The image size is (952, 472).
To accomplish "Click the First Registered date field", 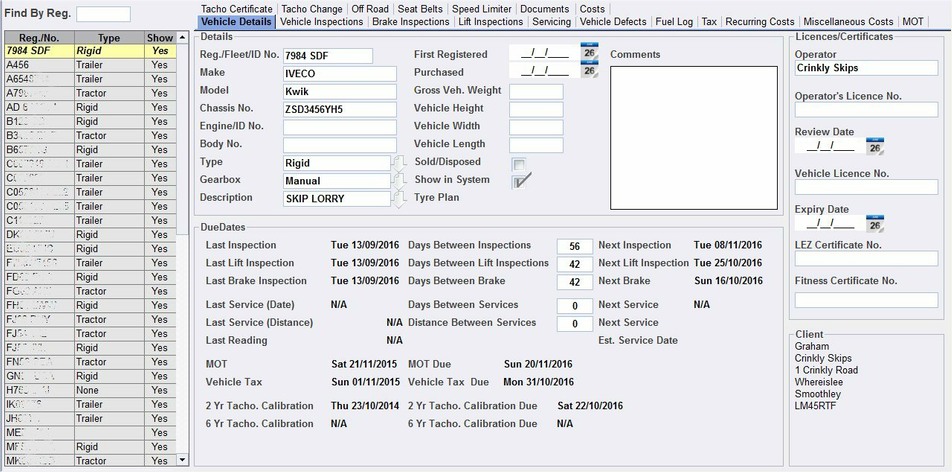I will [x=545, y=54].
